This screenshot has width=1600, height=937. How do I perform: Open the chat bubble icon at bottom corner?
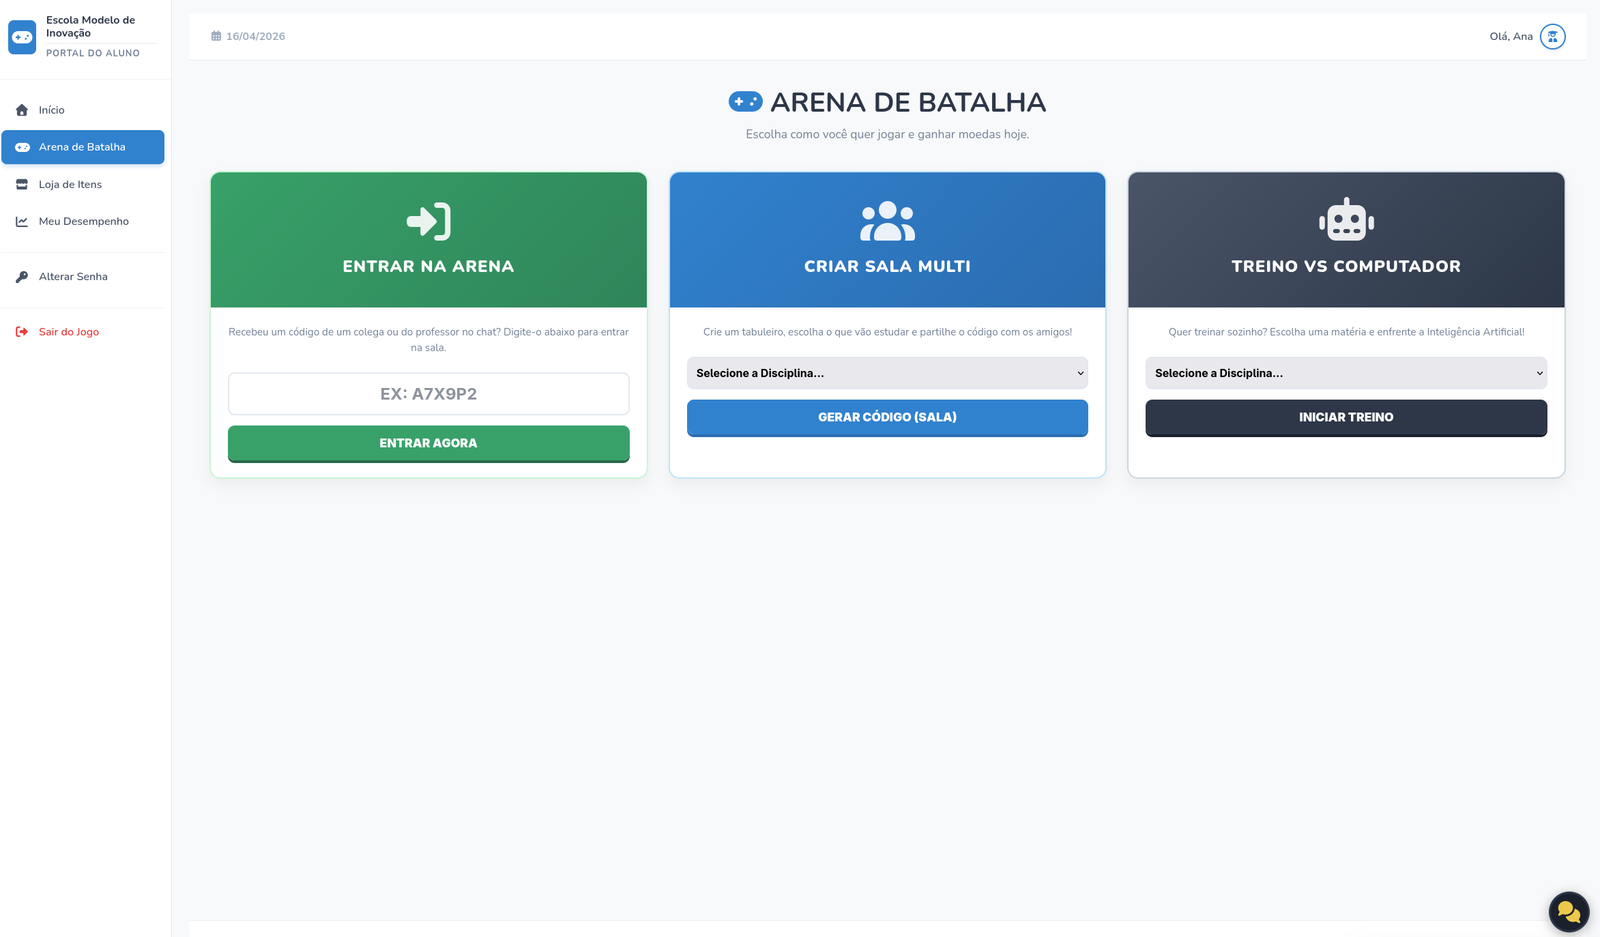tap(1568, 911)
